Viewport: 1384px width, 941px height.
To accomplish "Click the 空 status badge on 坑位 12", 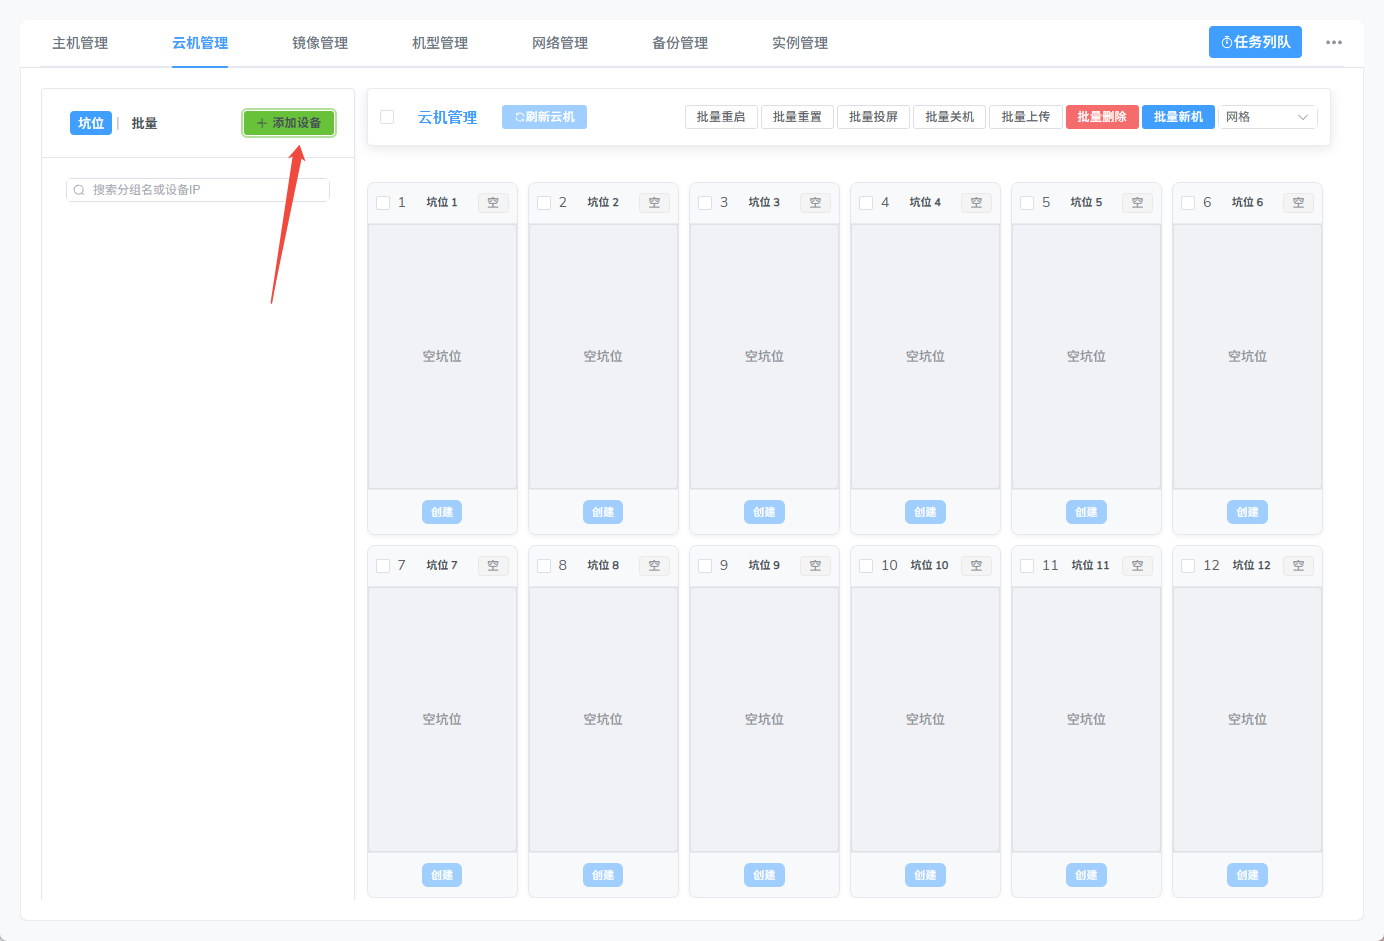I will pos(1298,565).
